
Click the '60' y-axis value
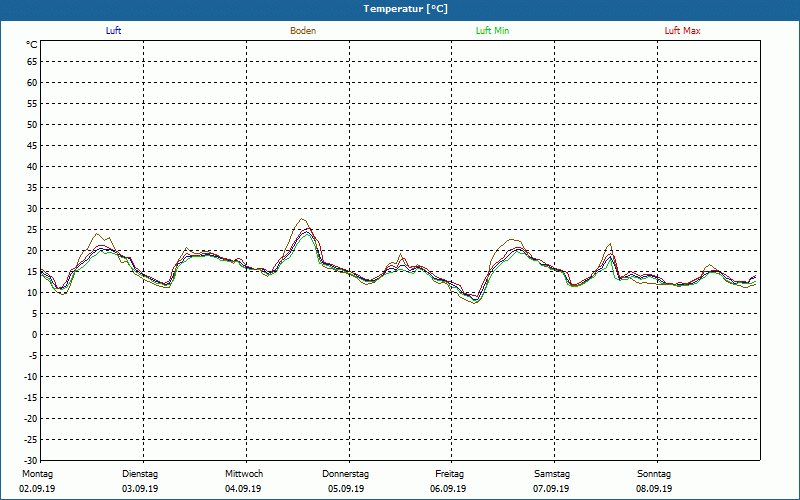[32, 83]
